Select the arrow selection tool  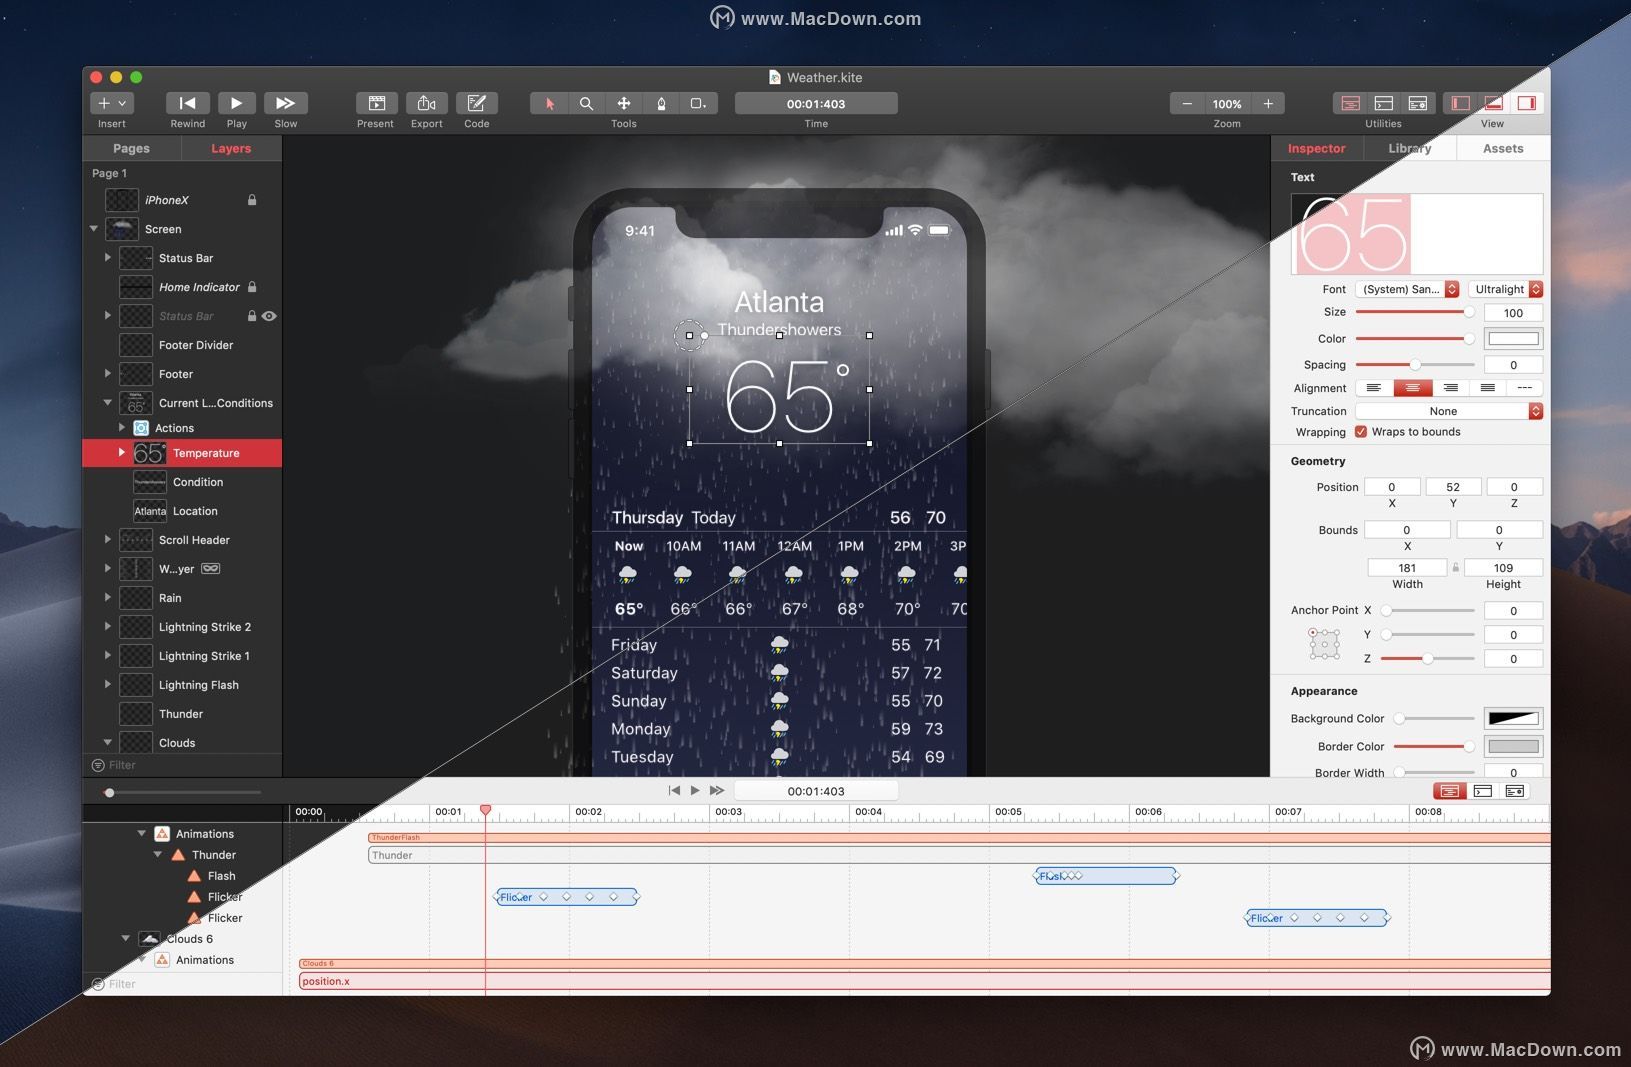549,103
